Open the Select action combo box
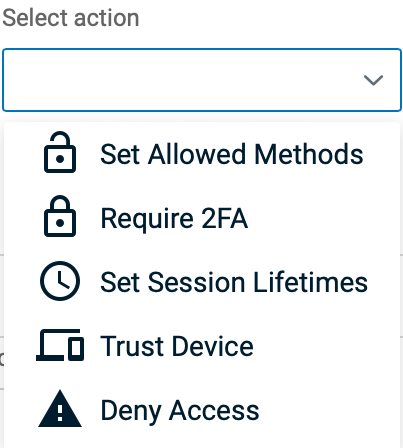Viewport: 403px width, 448px height. (202, 80)
